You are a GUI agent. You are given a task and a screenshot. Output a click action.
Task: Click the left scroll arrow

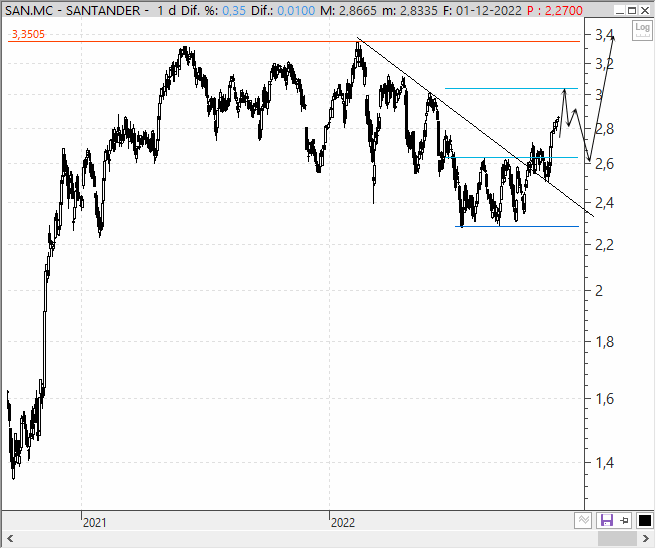(x=10, y=539)
